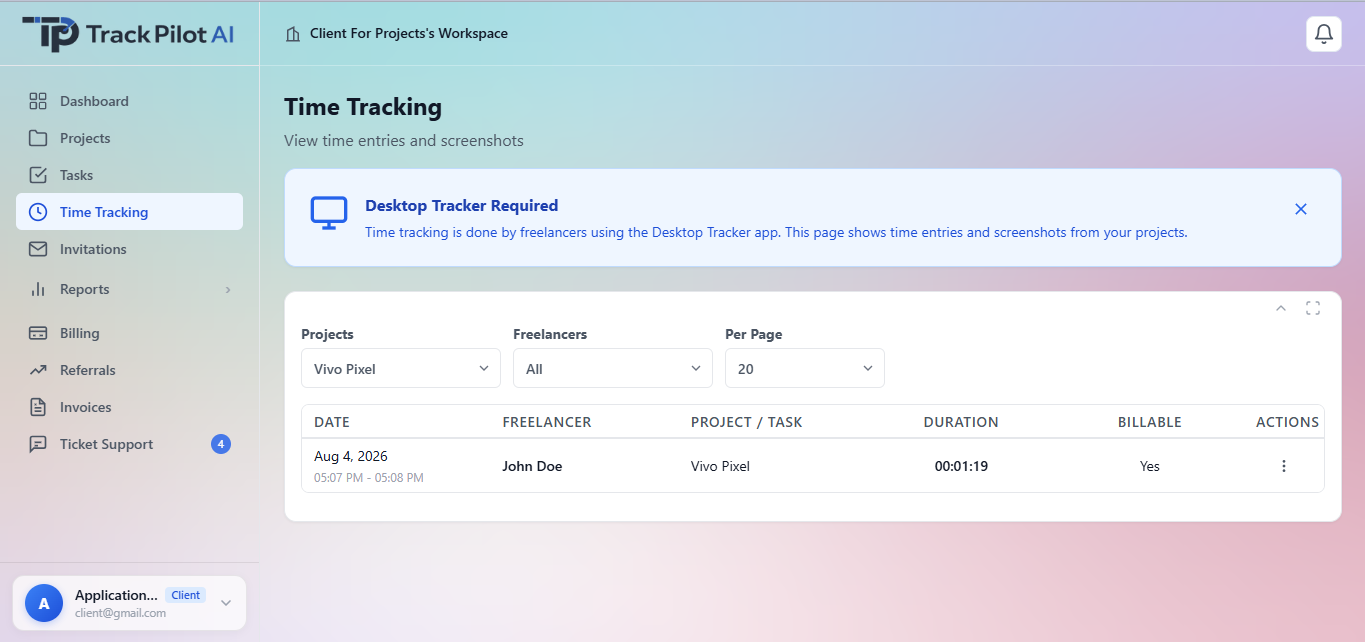Open Ticket Support page

[x=129, y=444]
